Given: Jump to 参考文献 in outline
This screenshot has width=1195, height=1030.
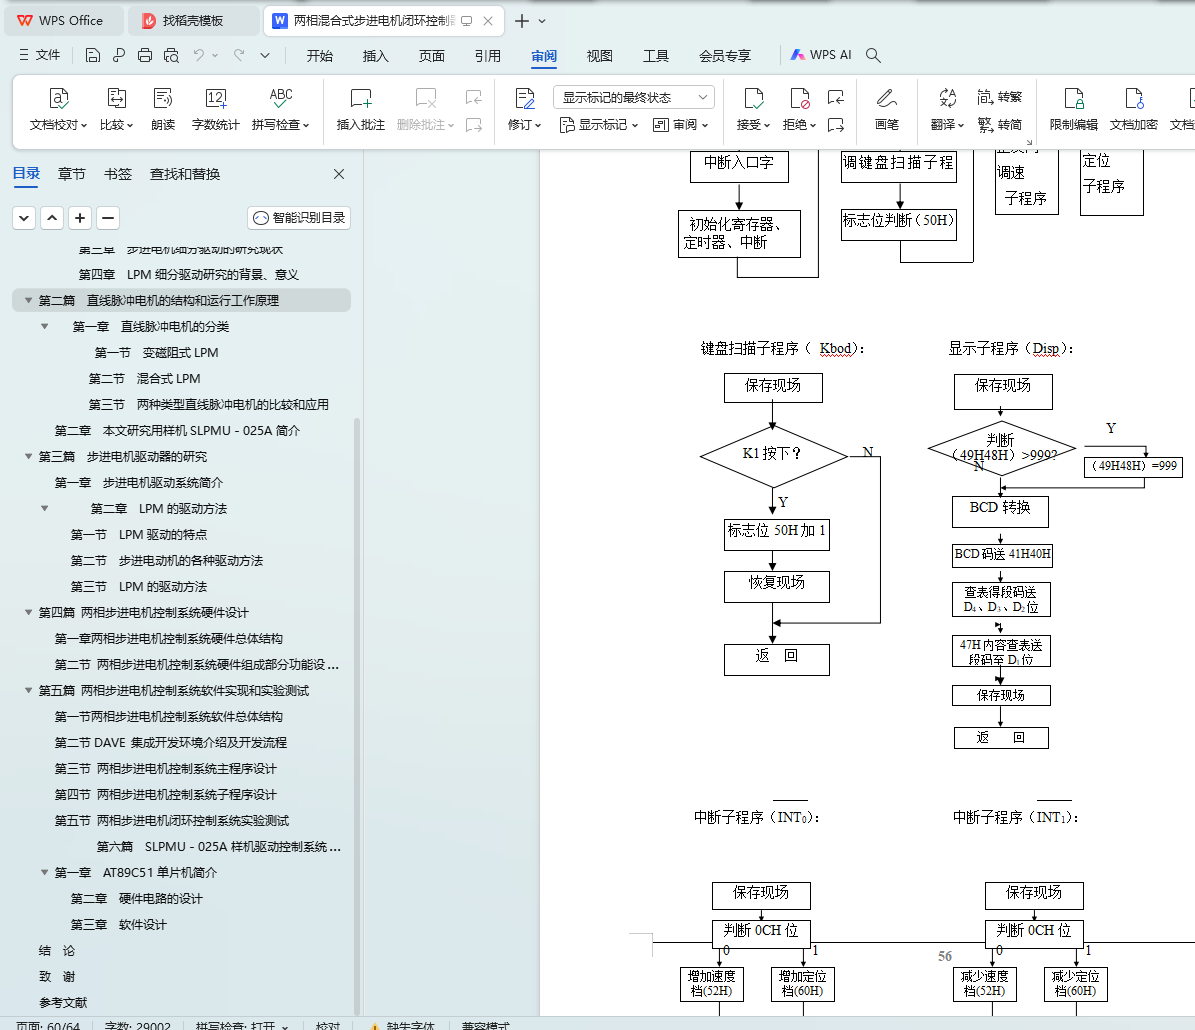Looking at the screenshot, I should pos(63,1003).
